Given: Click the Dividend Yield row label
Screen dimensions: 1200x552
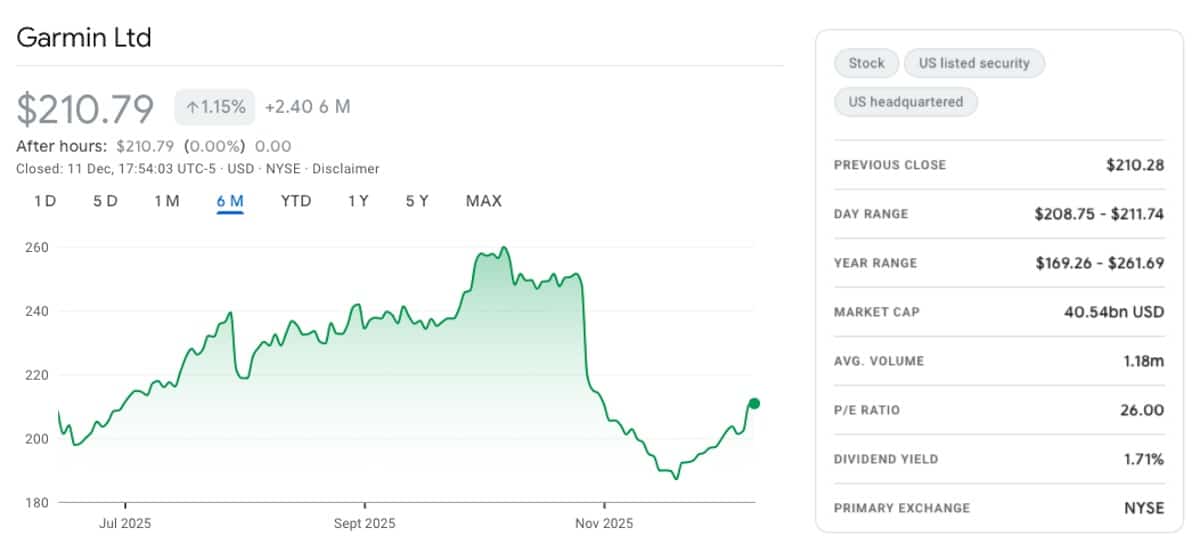Looking at the screenshot, I should [x=886, y=459].
